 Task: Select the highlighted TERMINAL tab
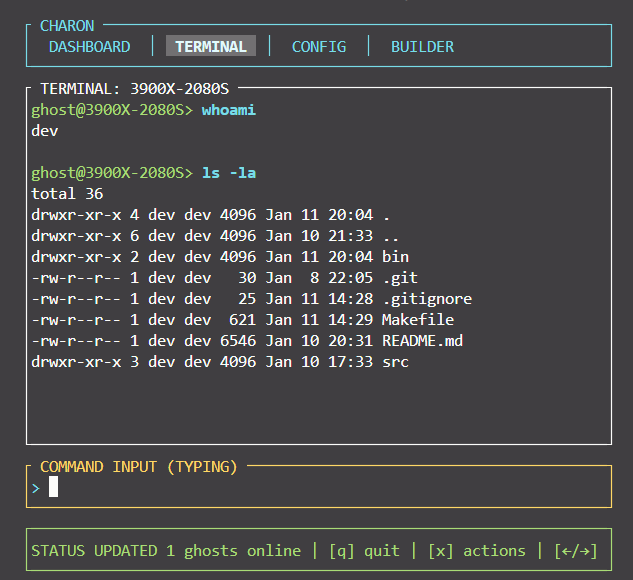211,46
